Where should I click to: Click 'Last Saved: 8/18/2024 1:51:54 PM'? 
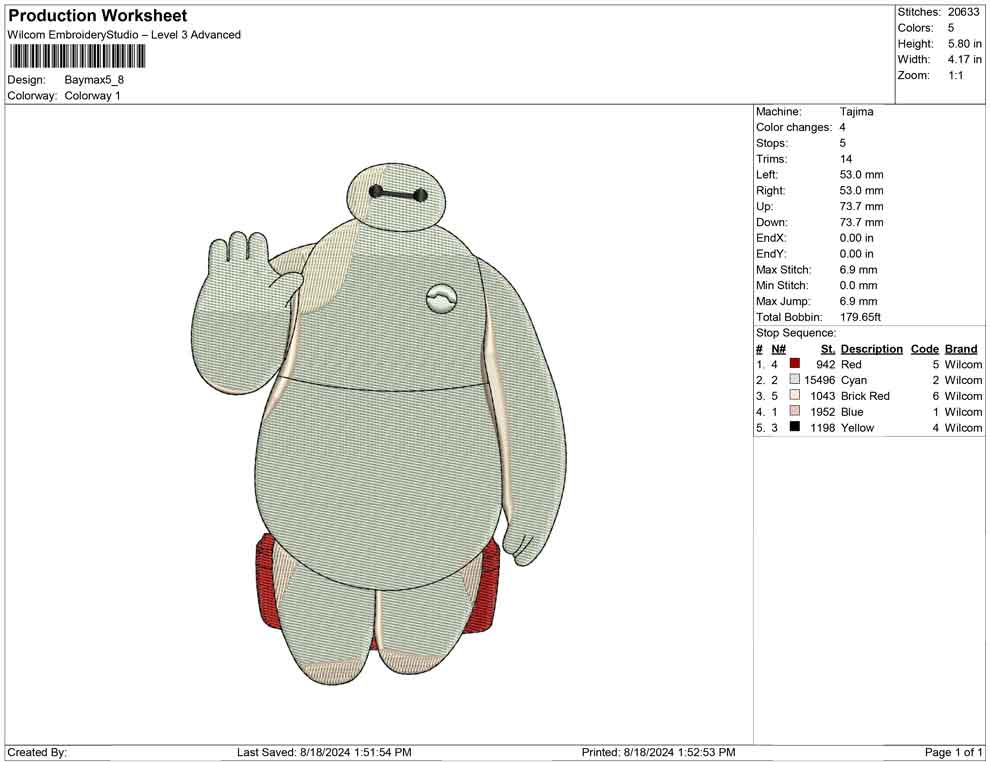coord(324,752)
